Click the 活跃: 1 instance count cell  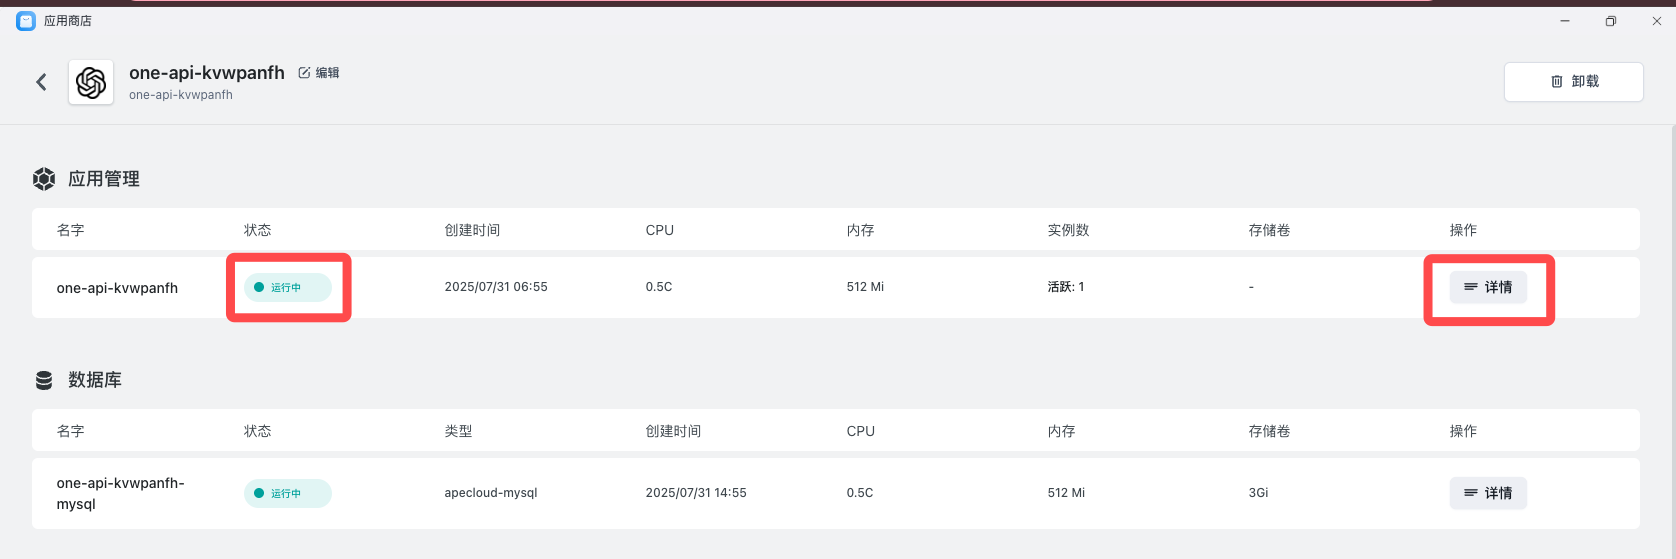point(1066,287)
